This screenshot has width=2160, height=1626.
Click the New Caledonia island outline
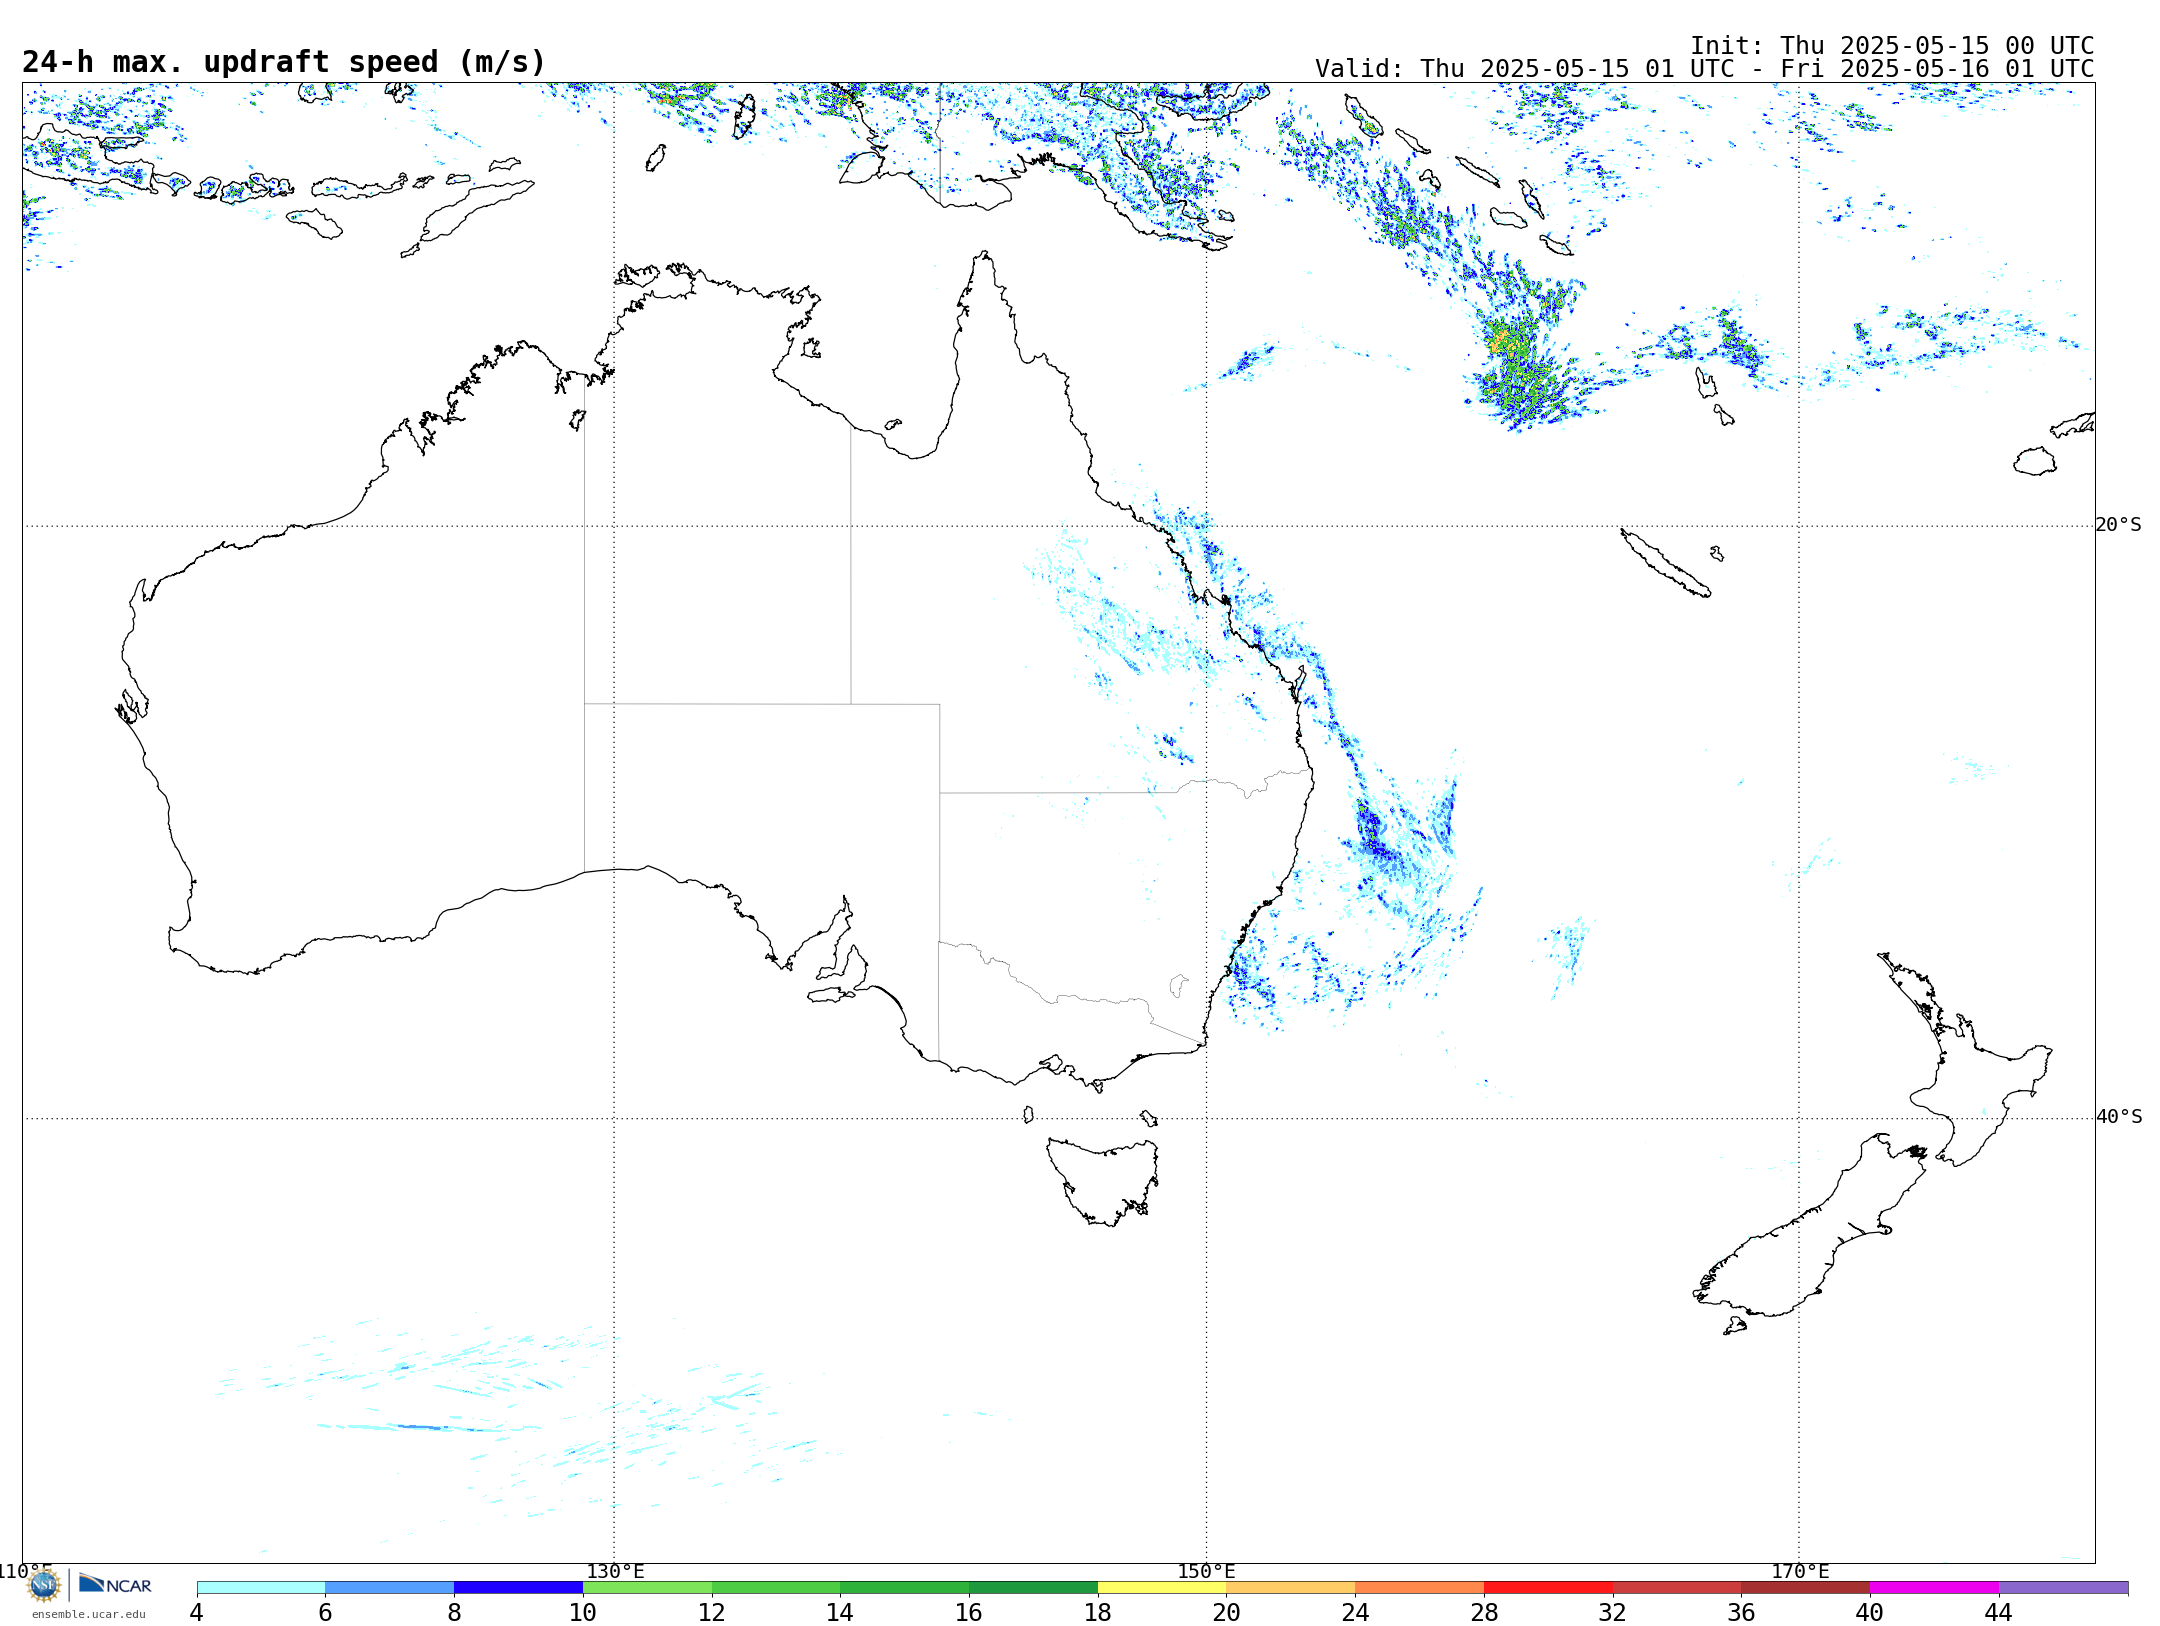(x=1665, y=563)
